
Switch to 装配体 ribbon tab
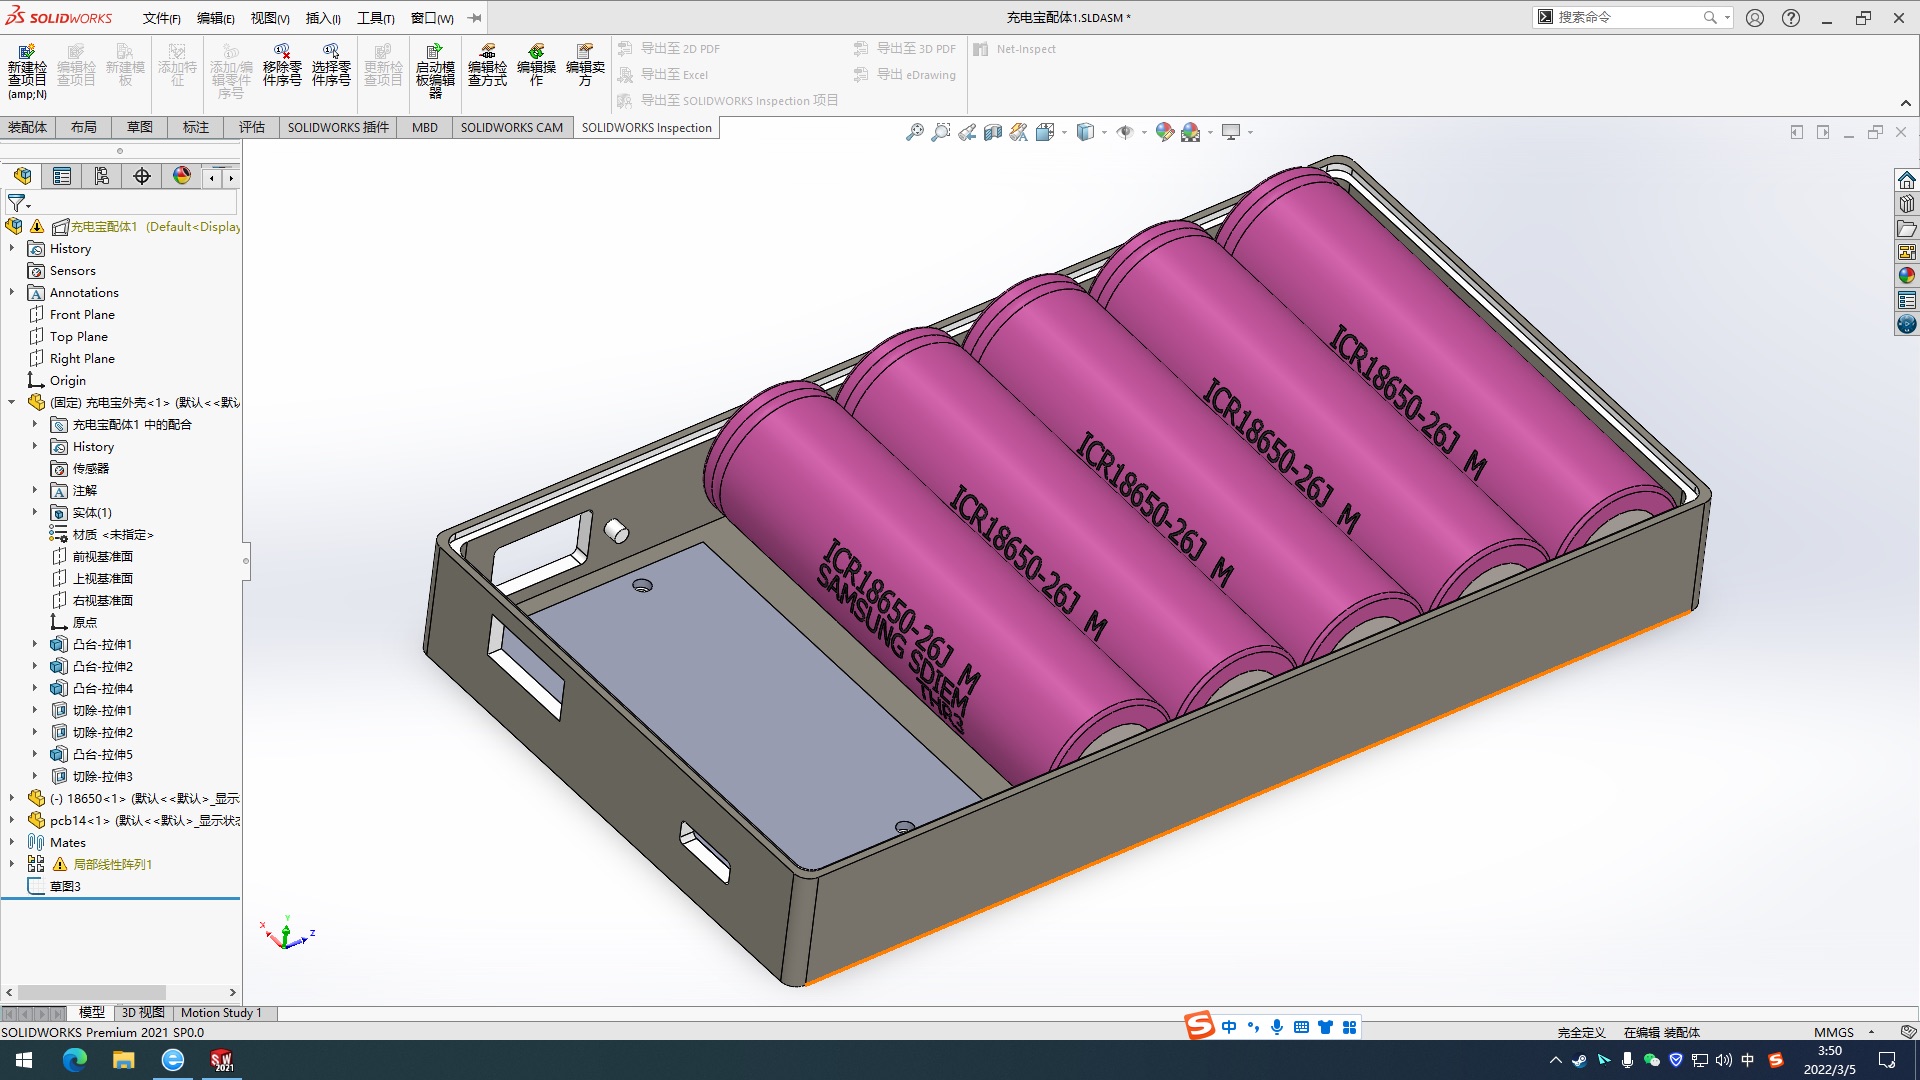(27, 127)
